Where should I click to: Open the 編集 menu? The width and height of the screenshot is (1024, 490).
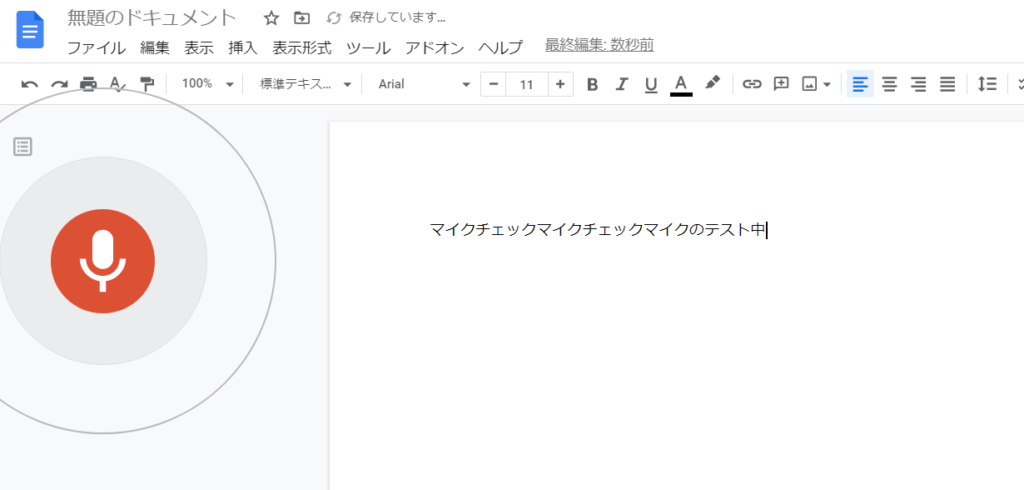pos(155,48)
